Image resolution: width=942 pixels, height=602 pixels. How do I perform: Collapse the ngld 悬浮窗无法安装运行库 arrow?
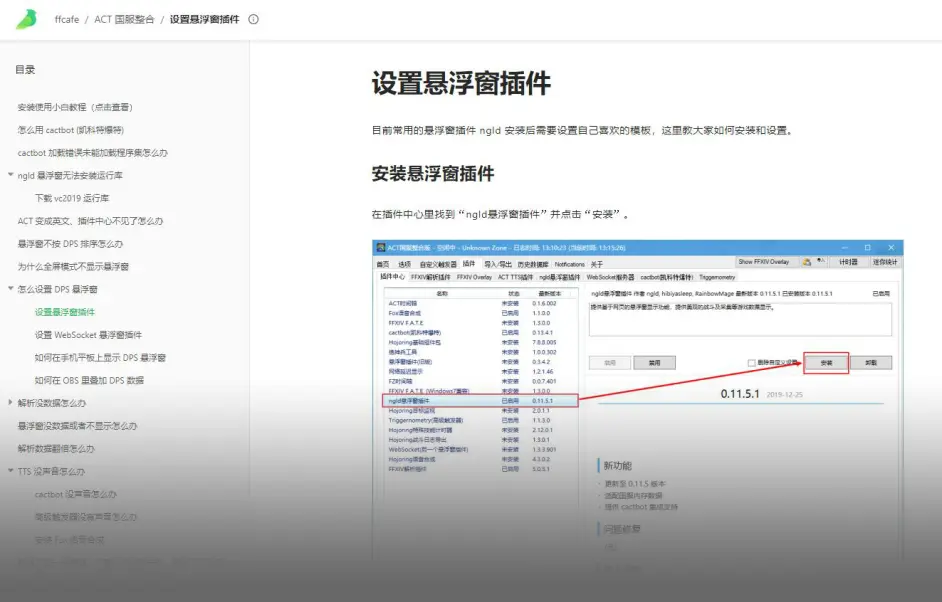tap(10, 175)
